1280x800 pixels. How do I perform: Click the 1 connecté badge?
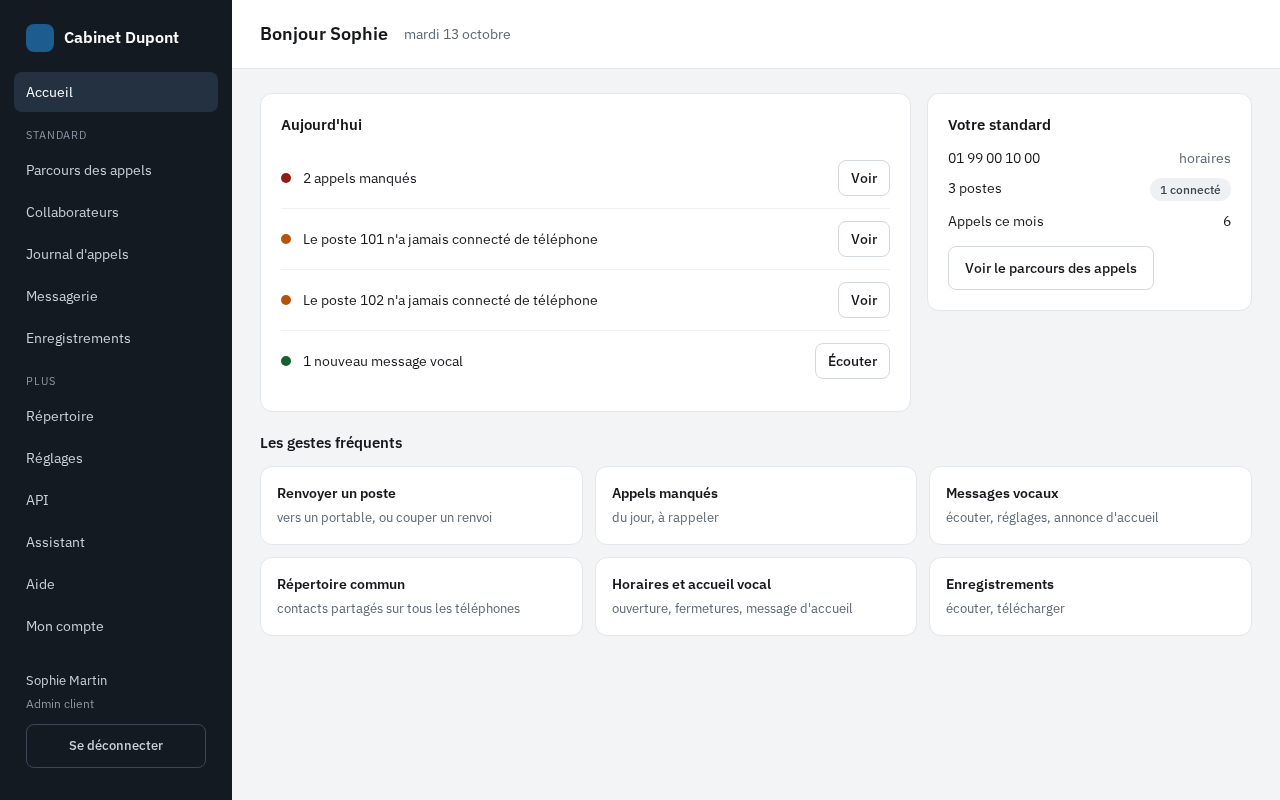pos(1190,190)
